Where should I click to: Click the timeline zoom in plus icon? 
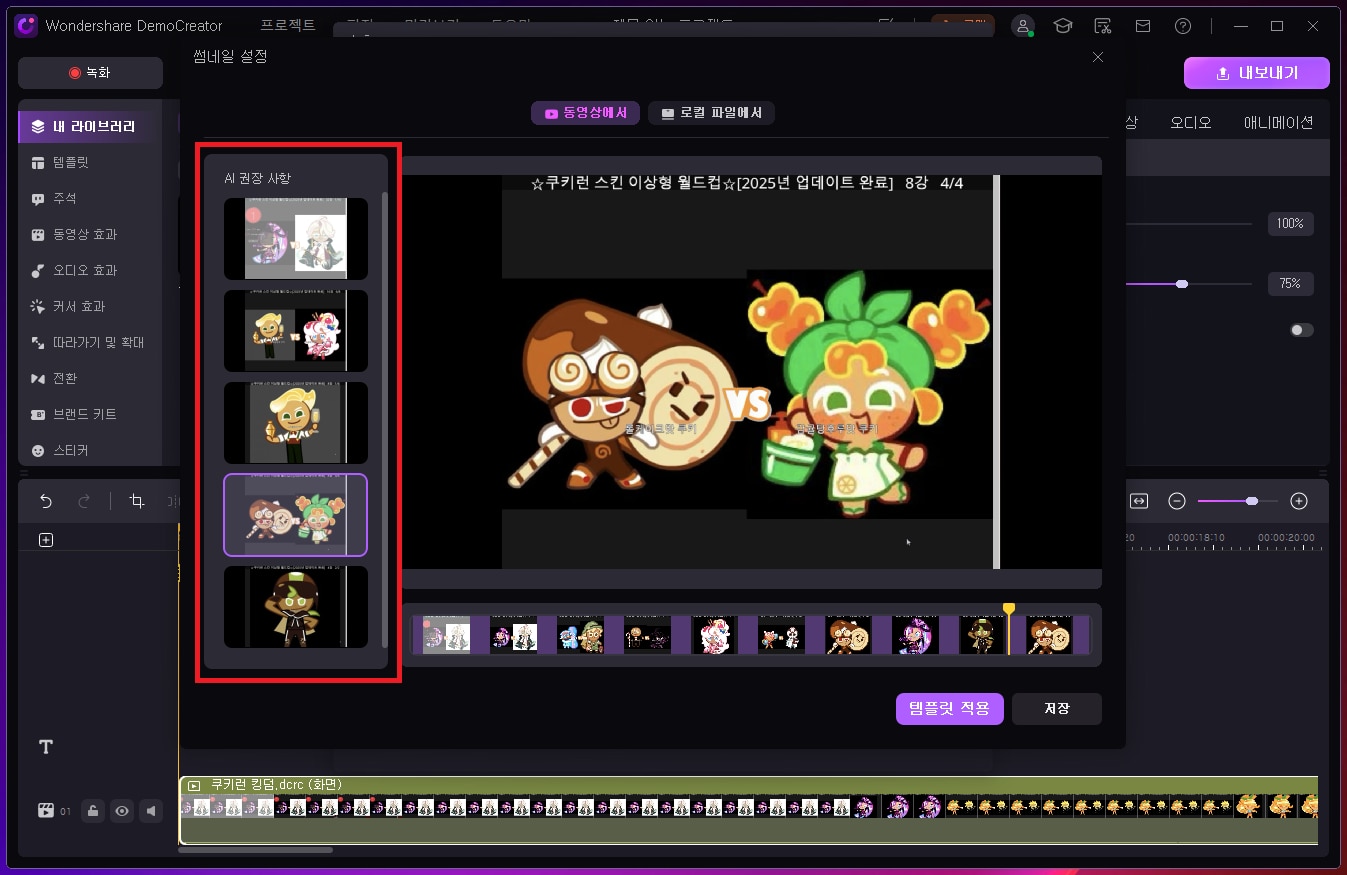click(x=1299, y=501)
